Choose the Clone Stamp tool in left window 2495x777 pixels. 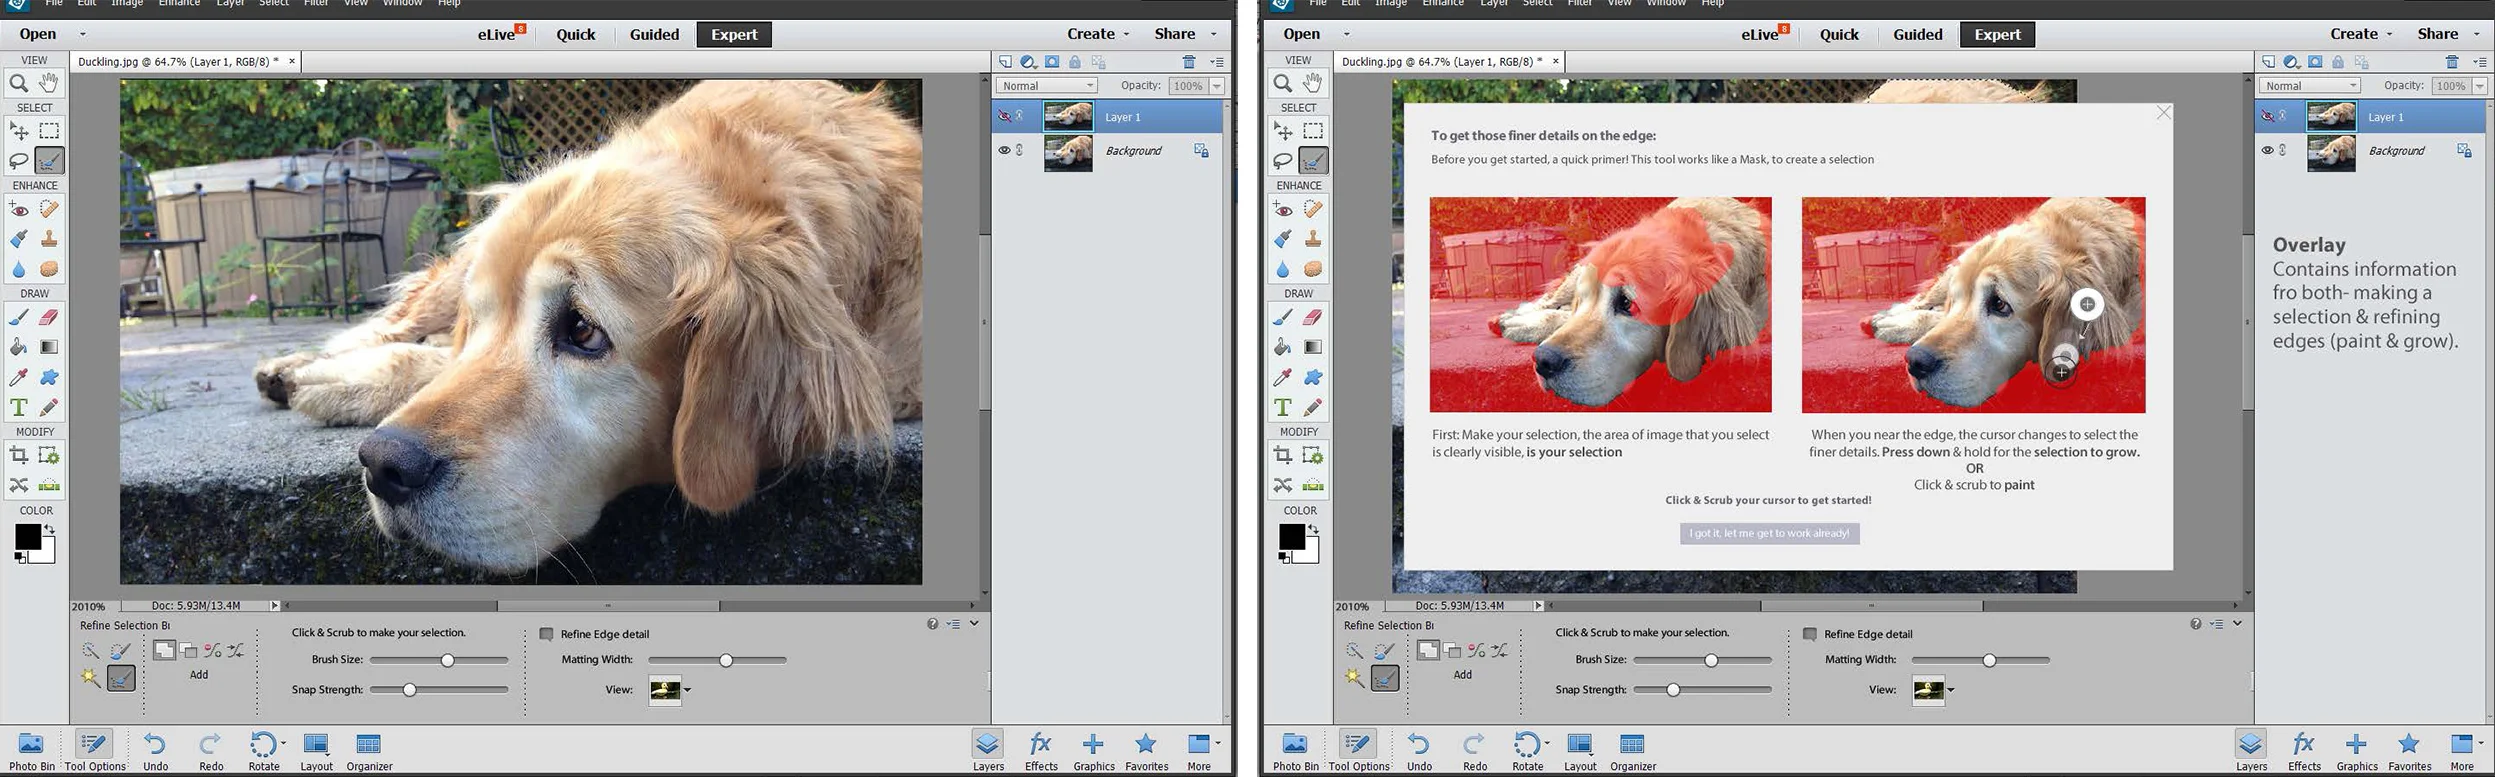point(48,239)
